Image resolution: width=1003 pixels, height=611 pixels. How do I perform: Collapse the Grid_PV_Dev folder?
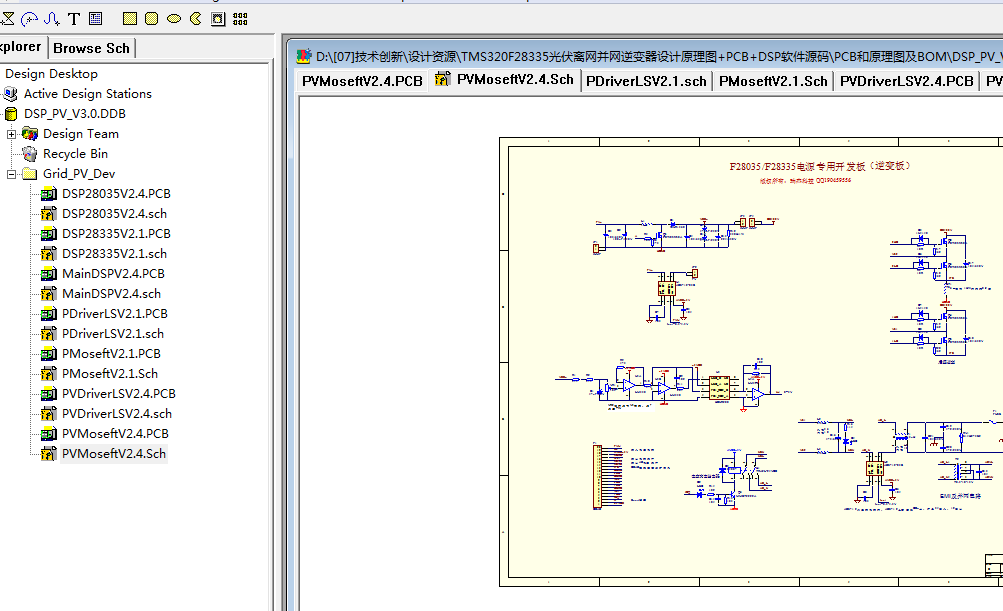[x=12, y=174]
